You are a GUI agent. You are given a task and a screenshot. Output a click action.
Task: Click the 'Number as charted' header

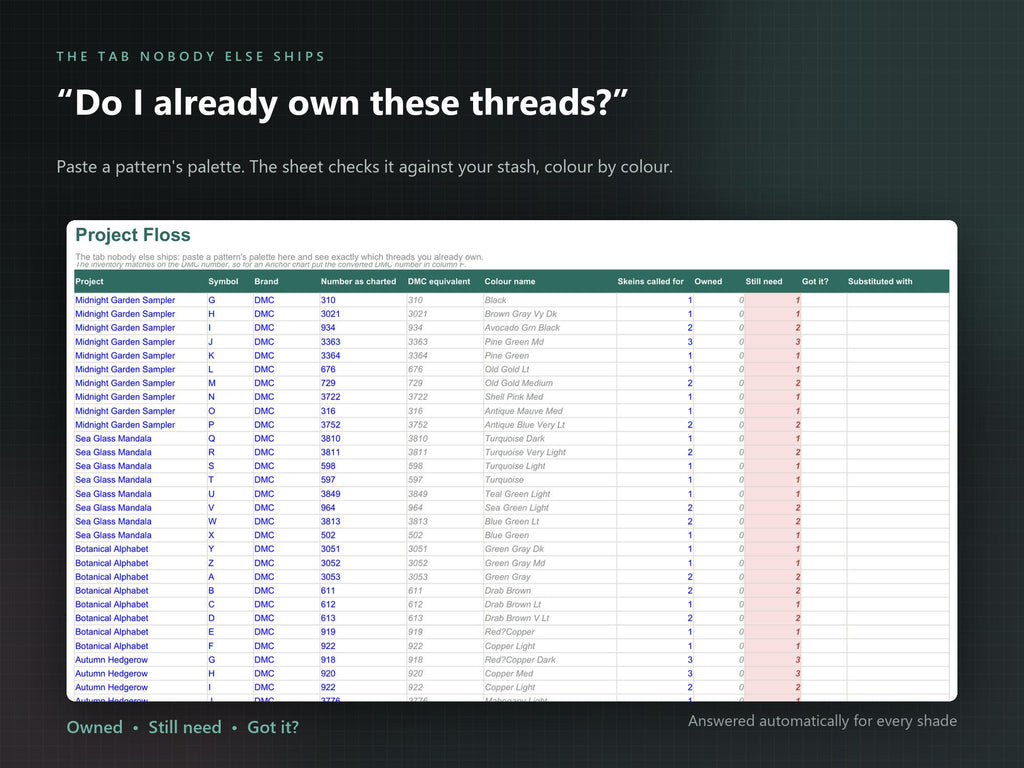(359, 281)
